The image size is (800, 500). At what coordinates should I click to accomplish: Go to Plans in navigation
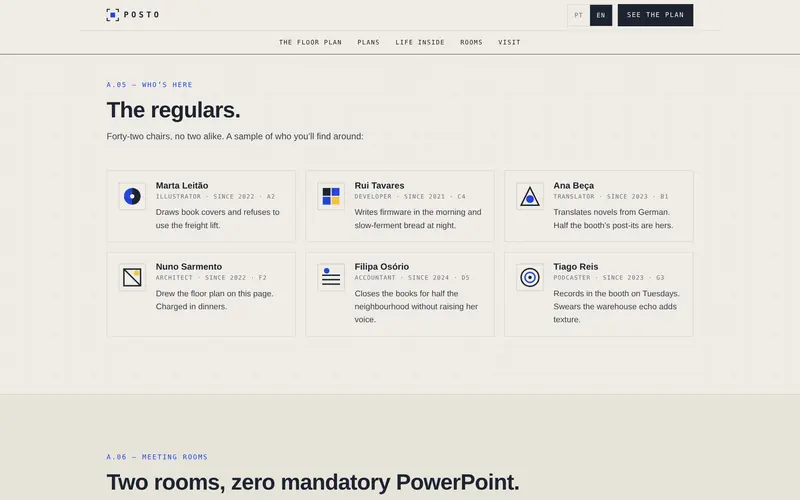368,42
